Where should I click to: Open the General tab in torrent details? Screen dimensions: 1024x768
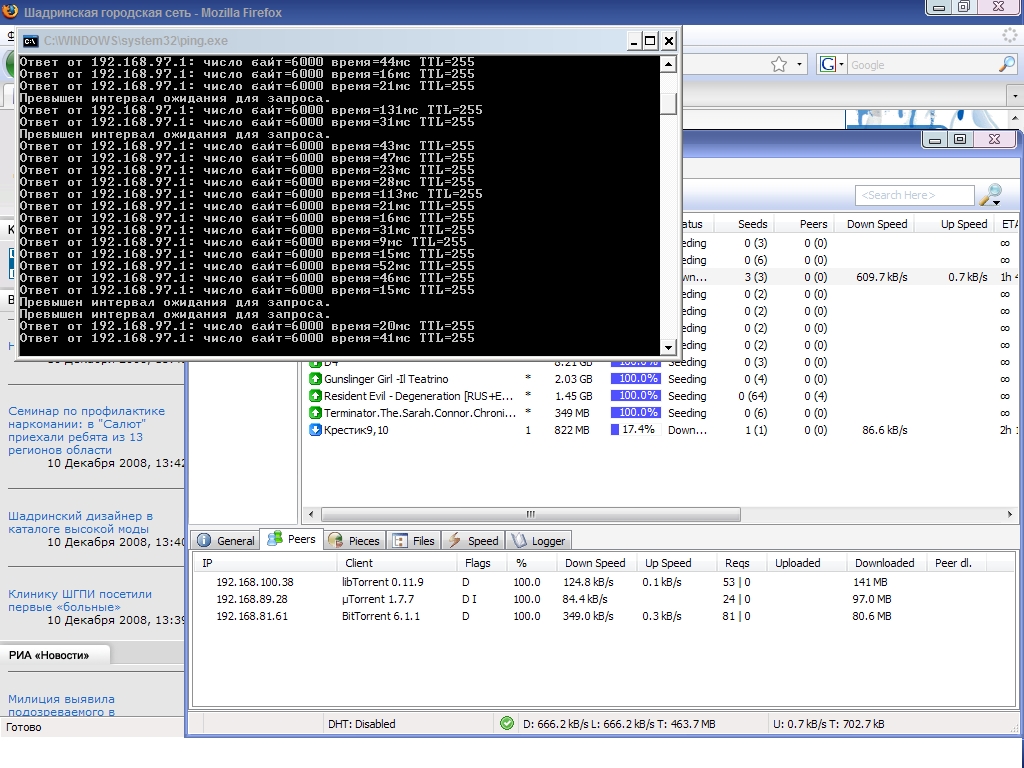click(226, 541)
